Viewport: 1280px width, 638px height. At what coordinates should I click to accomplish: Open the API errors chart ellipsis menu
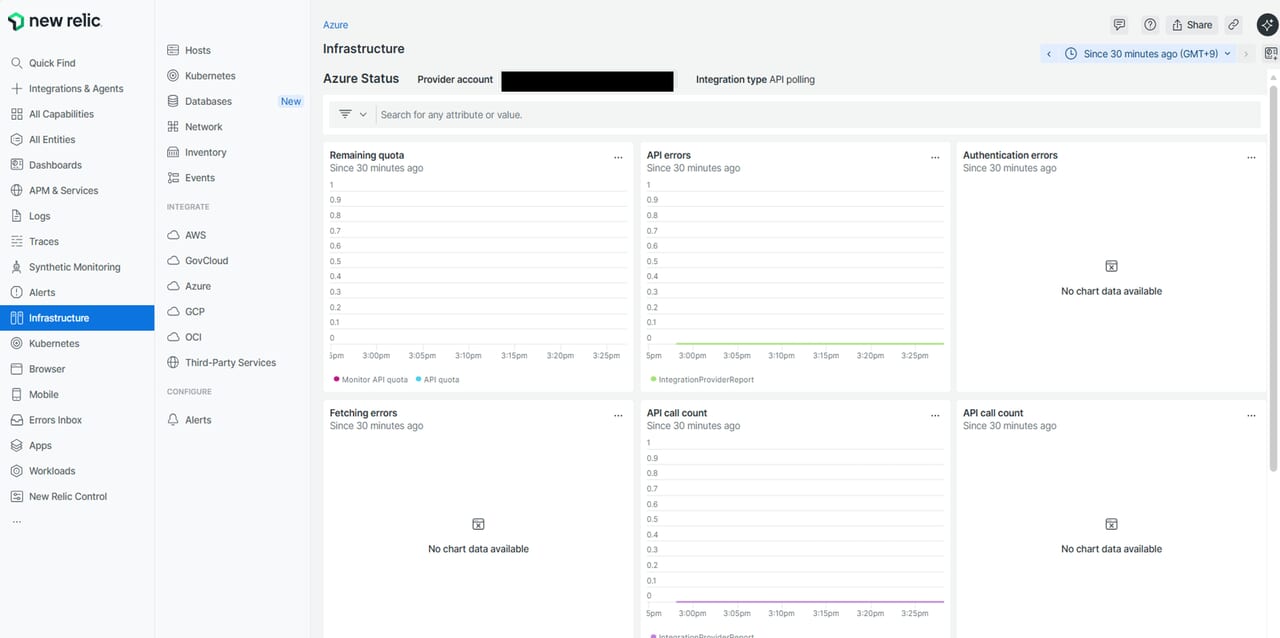pos(935,157)
